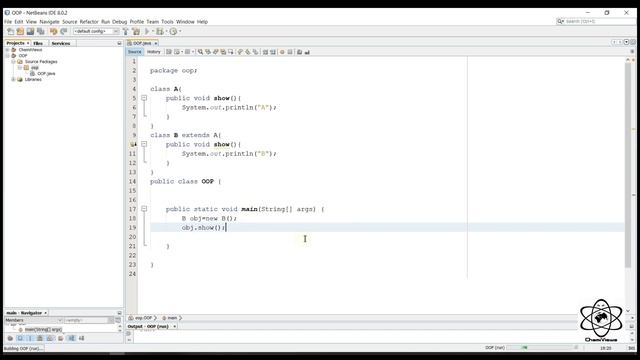Click the Clean and Build Project icon
This screenshot has width=640, height=360.
pyautogui.click(x=136, y=31)
